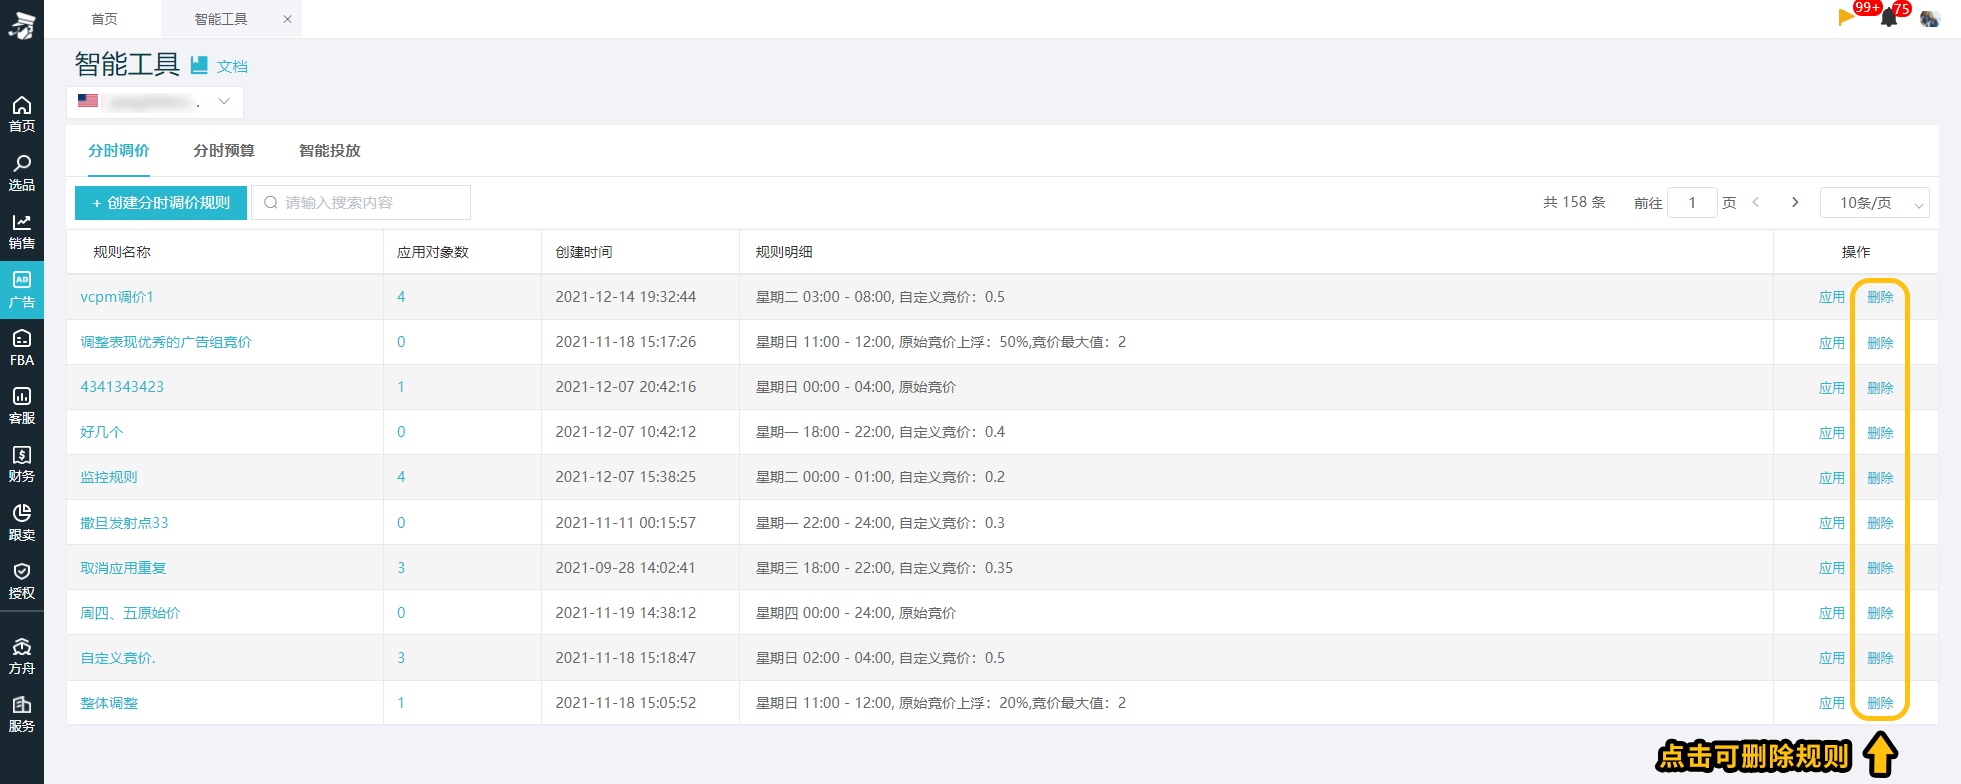Viewport: 1961px width, 784px height.
Task: Open rule 好几个
Action: point(102,432)
